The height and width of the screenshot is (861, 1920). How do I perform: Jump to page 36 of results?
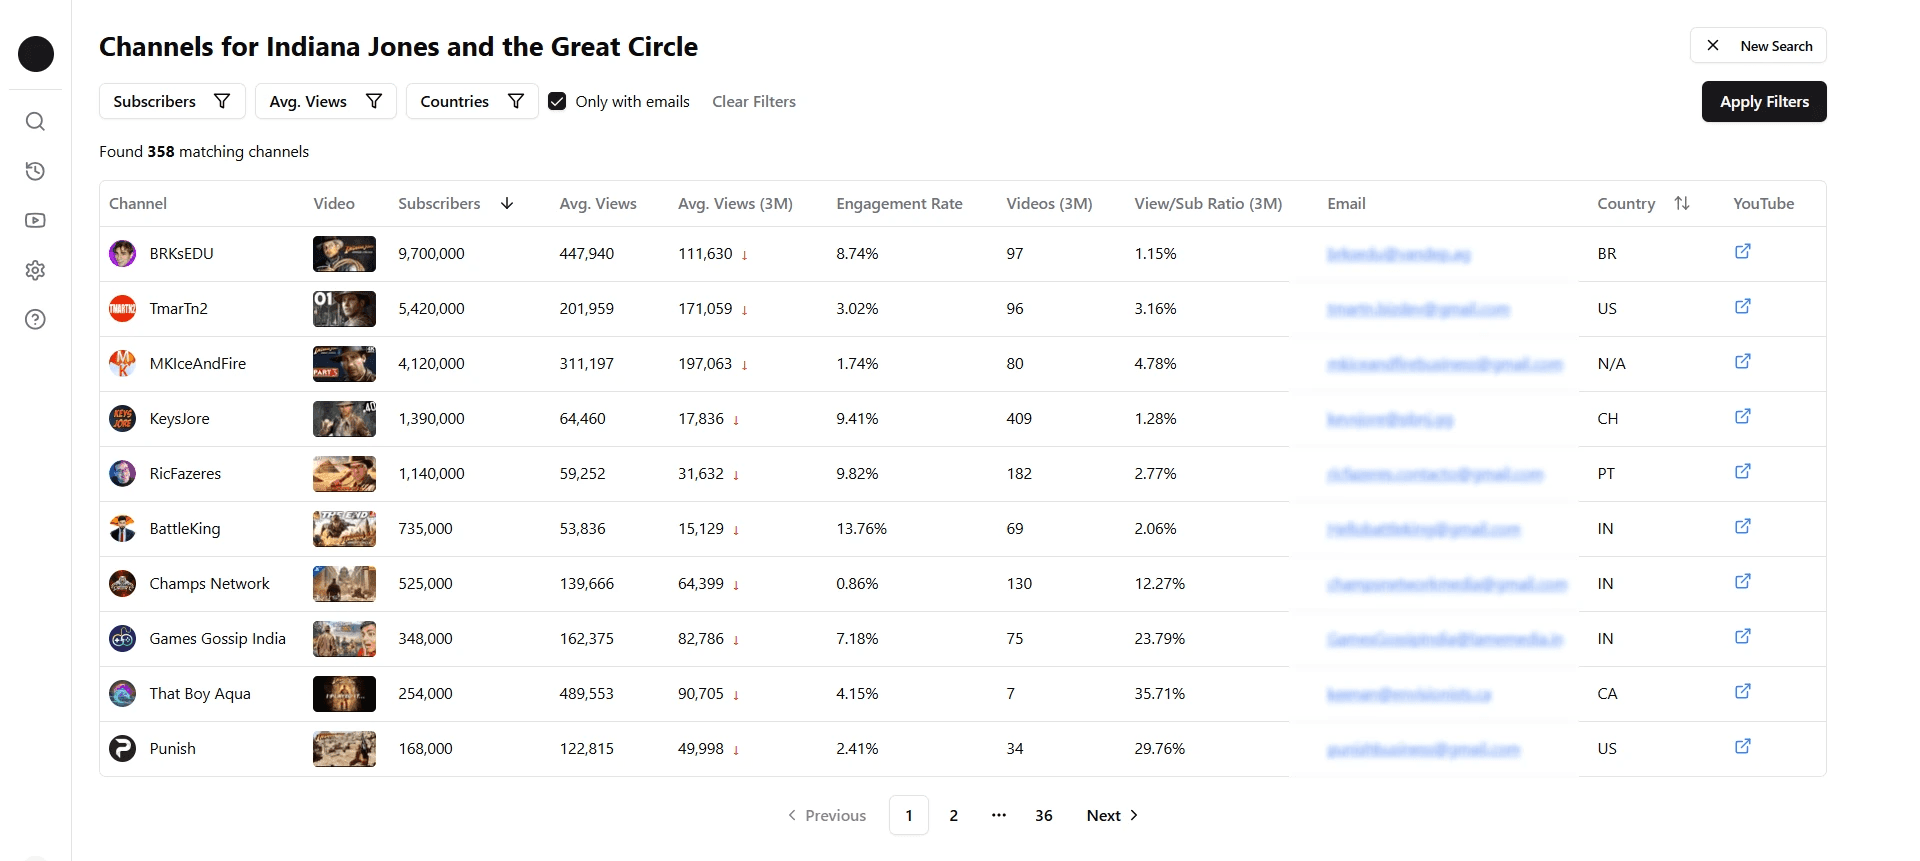pos(1044,816)
